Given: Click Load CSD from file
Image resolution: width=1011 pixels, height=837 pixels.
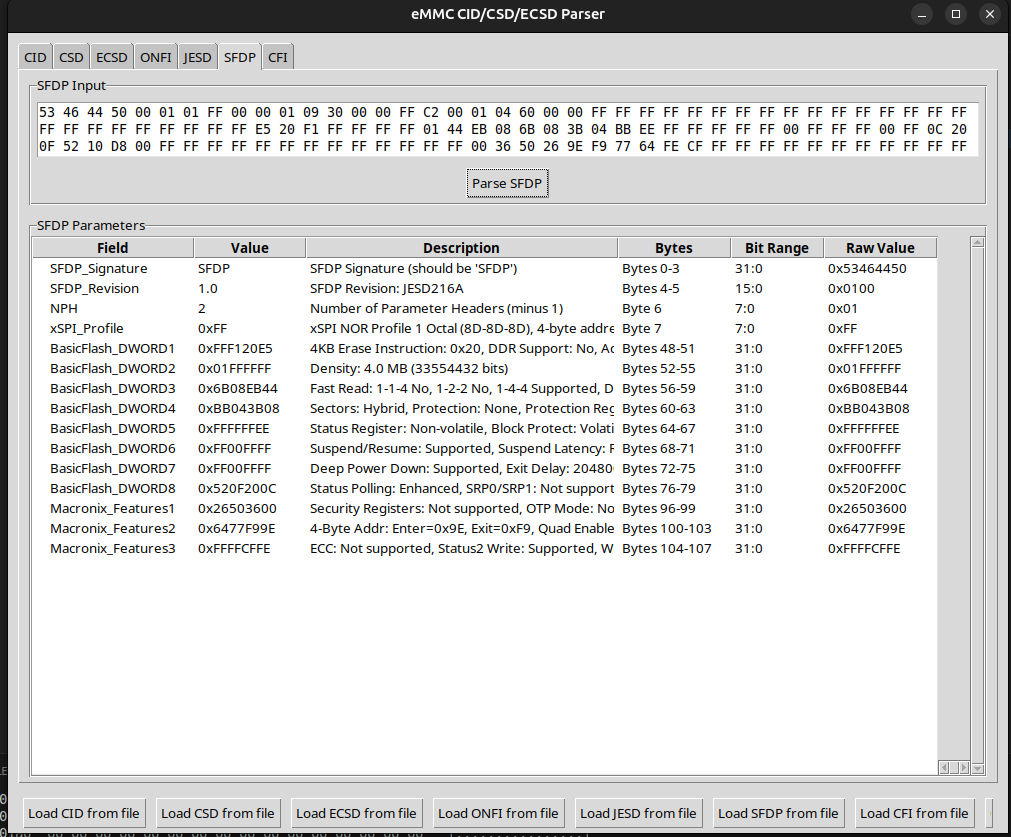Looking at the screenshot, I should 217,813.
